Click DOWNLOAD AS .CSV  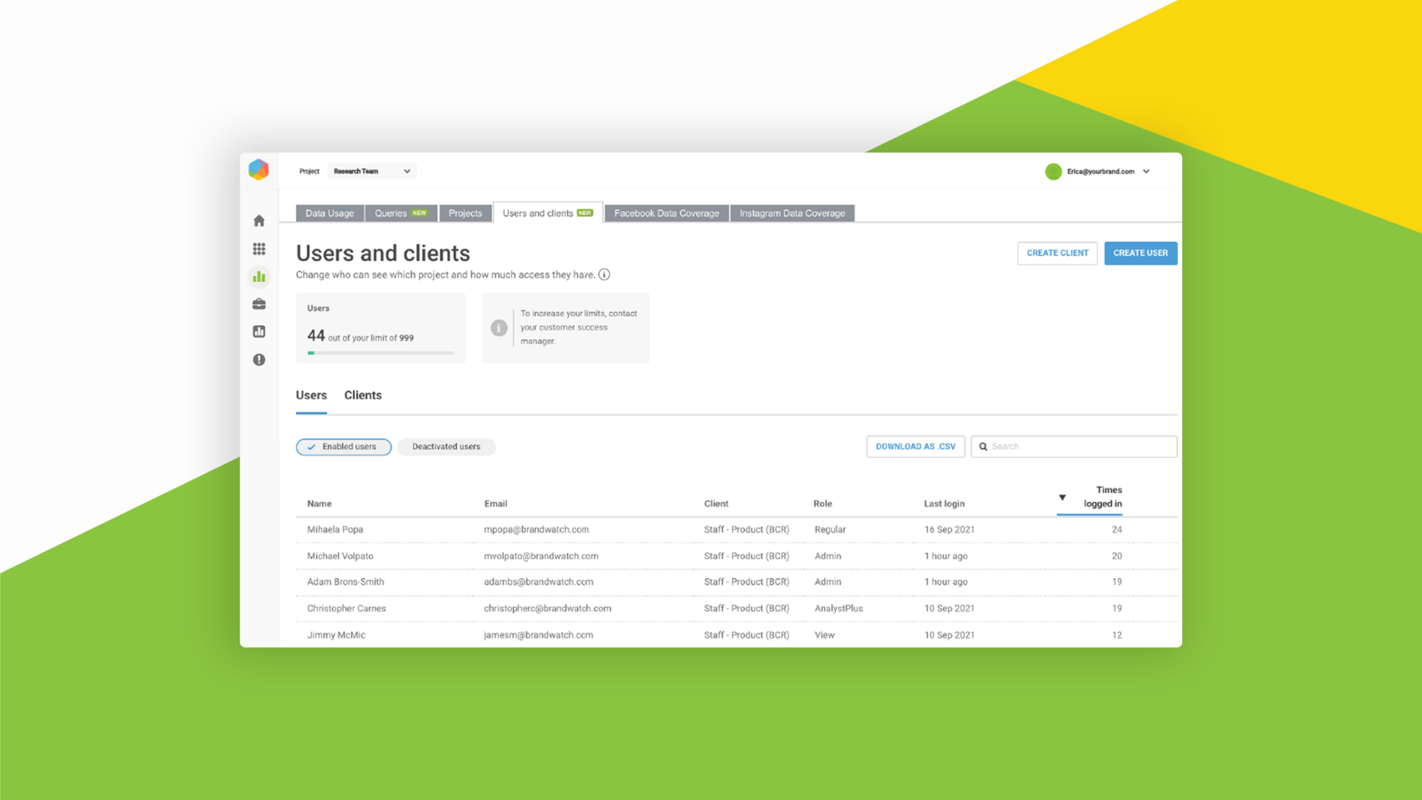click(915, 446)
